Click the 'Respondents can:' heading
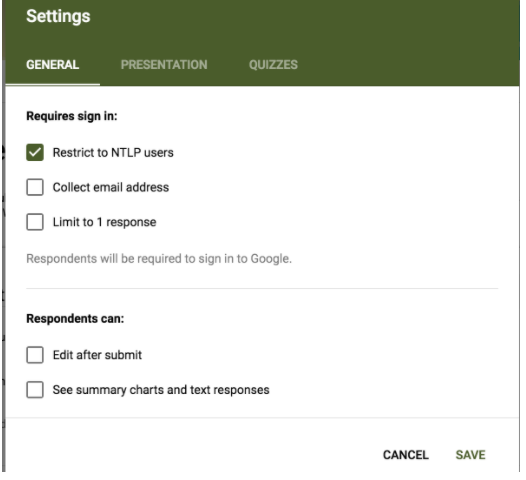 point(75,319)
